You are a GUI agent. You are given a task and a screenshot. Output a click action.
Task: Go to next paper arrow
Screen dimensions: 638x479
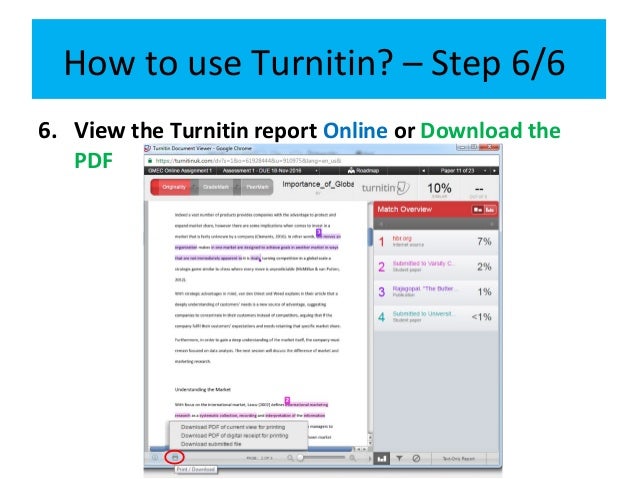tap(494, 171)
